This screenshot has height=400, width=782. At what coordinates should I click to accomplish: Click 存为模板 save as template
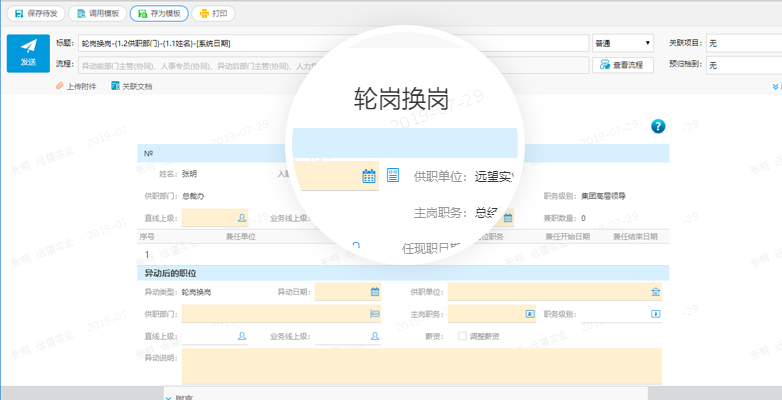click(157, 14)
